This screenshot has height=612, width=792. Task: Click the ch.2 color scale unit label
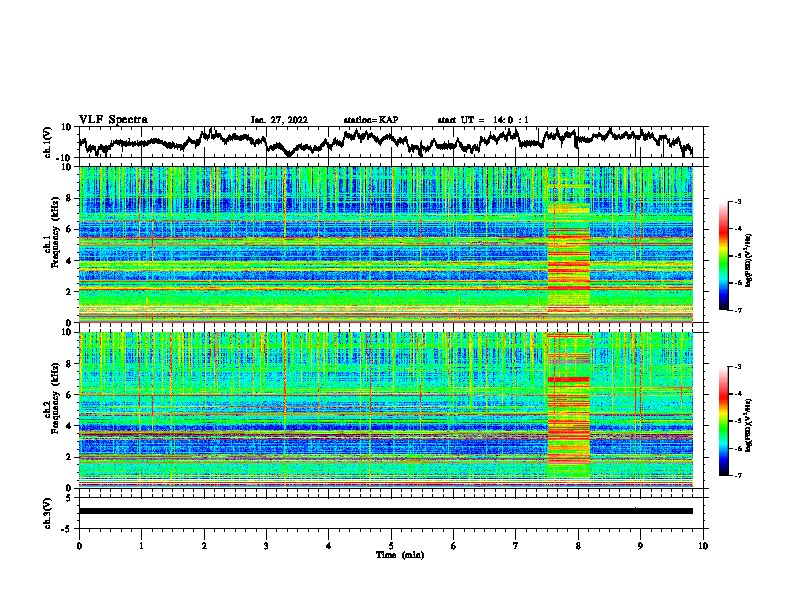[x=749, y=425]
